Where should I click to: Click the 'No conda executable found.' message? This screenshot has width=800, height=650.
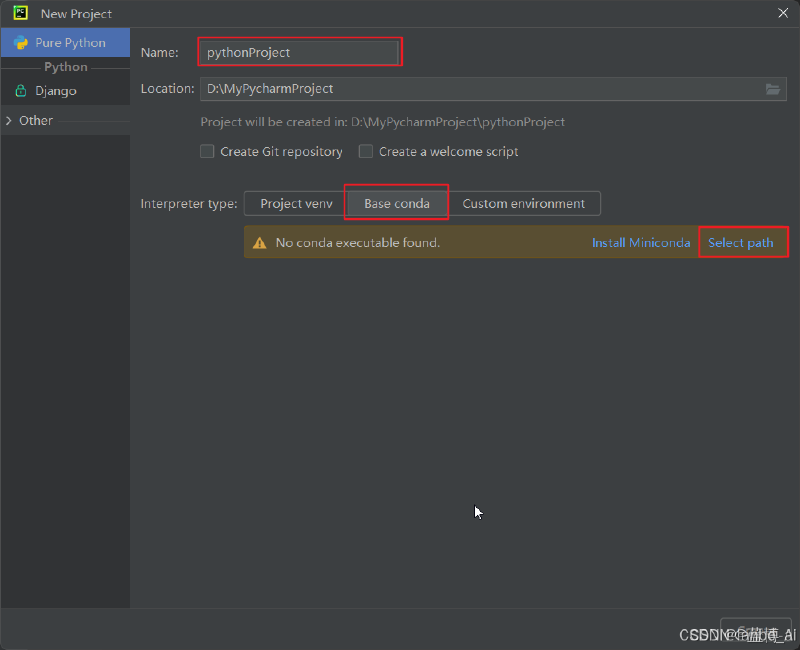[x=358, y=243]
